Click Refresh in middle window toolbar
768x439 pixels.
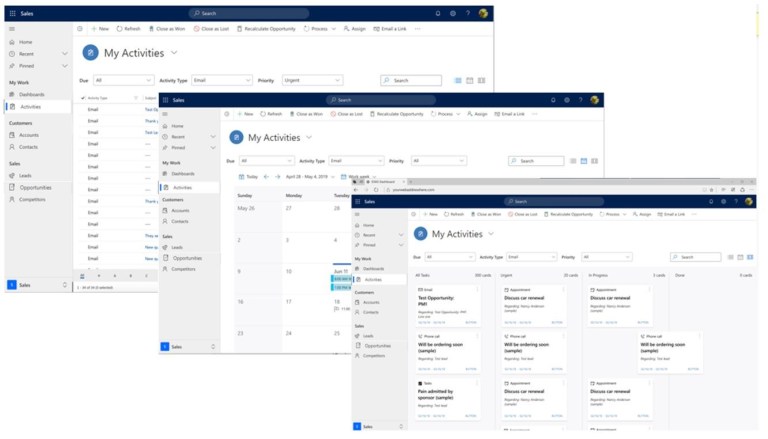point(271,114)
